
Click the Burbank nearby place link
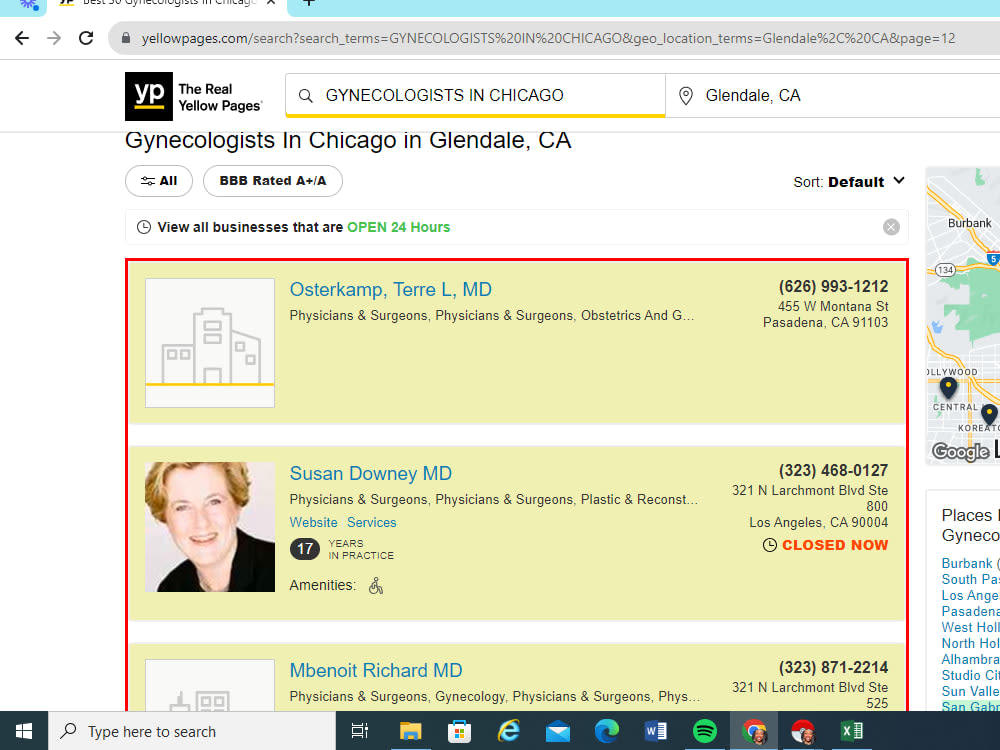coord(967,564)
